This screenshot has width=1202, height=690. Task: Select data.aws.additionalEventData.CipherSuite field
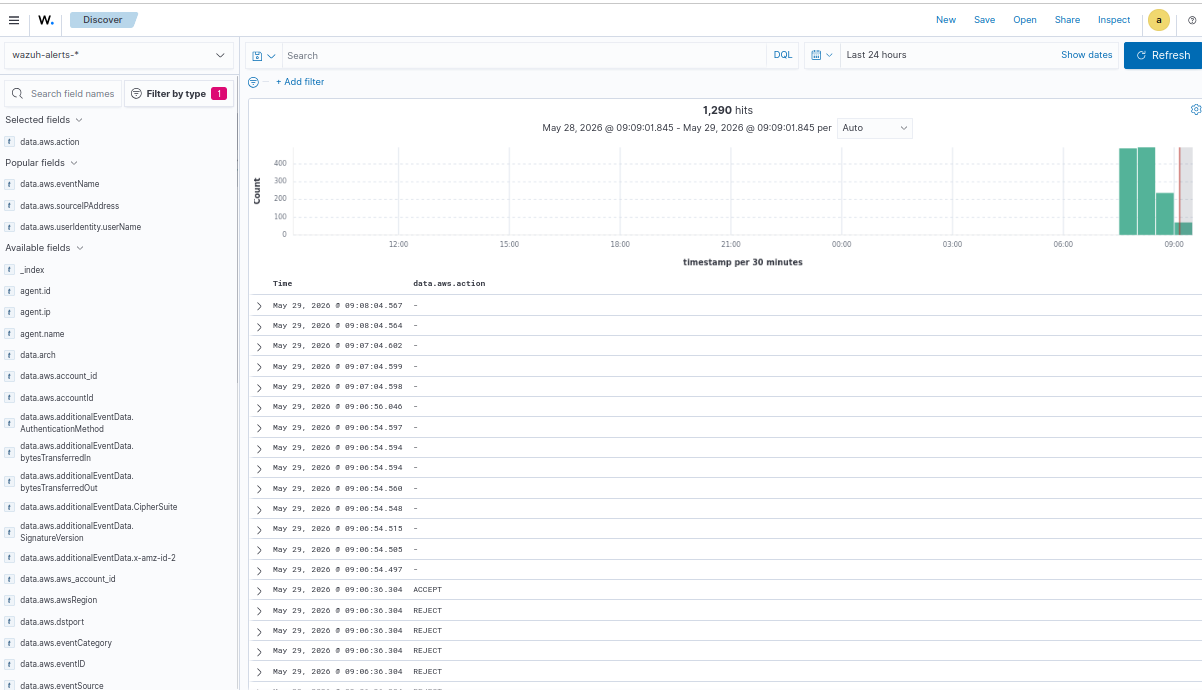(x=98, y=507)
